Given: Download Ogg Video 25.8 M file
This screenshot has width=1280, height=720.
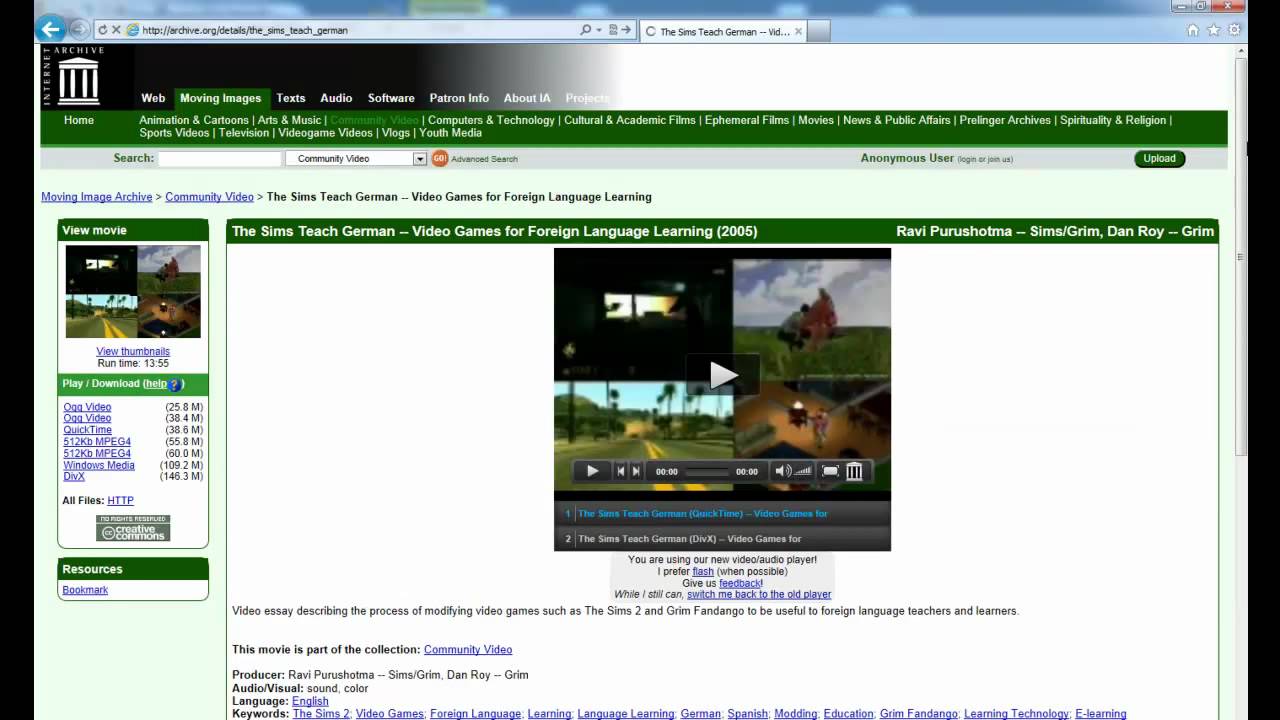Looking at the screenshot, I should coord(87,407).
